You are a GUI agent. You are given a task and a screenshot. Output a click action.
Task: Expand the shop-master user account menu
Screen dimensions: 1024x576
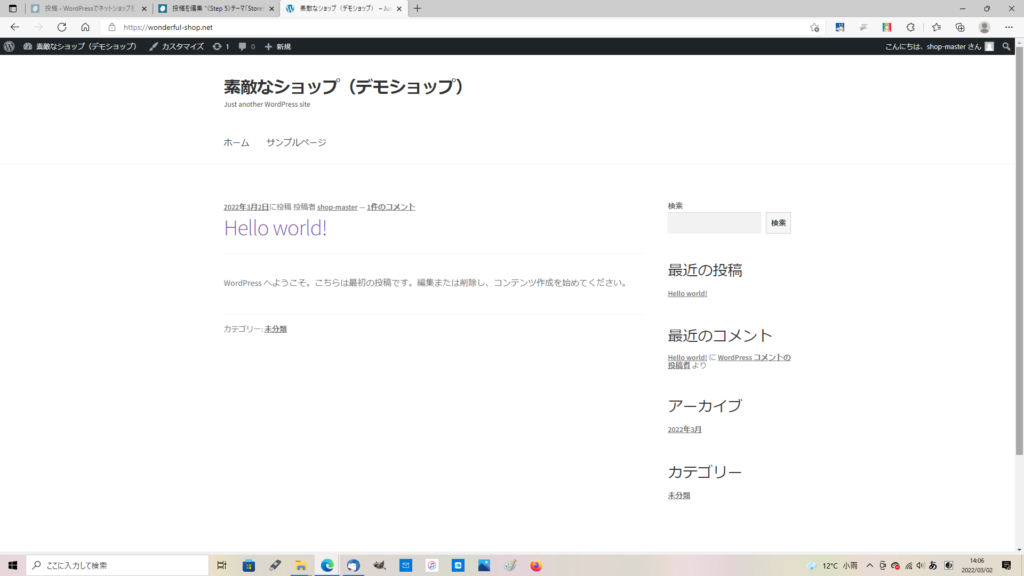pyautogui.click(x=940, y=46)
